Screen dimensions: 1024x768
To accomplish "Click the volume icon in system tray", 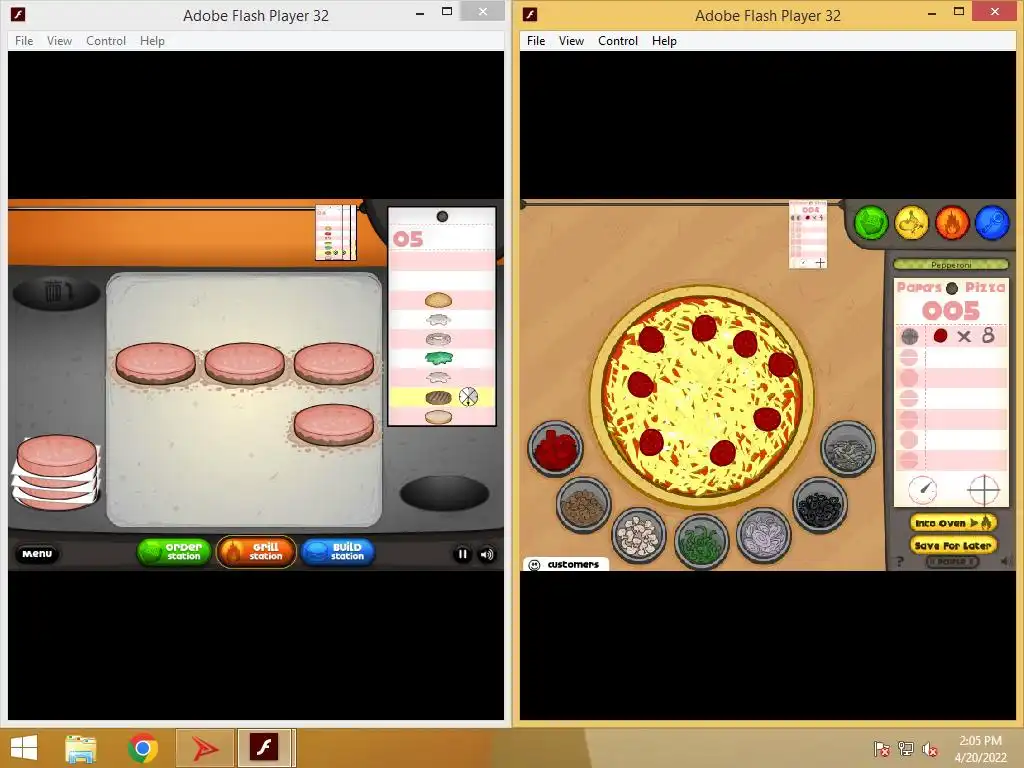I will (x=930, y=749).
